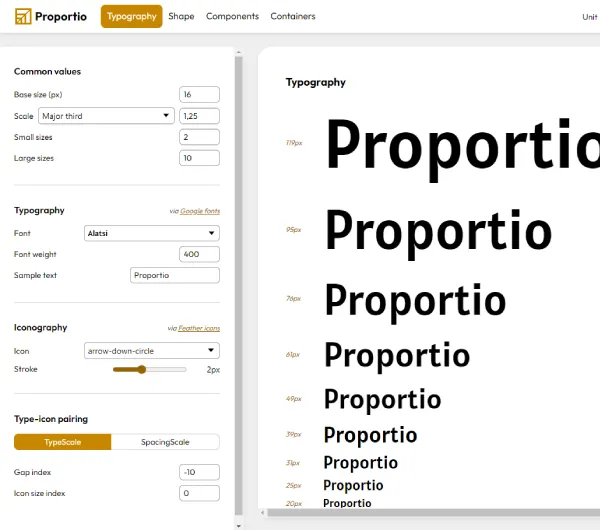The width and height of the screenshot is (600, 530).
Task: Click the Icon size index field
Action: 199,493
